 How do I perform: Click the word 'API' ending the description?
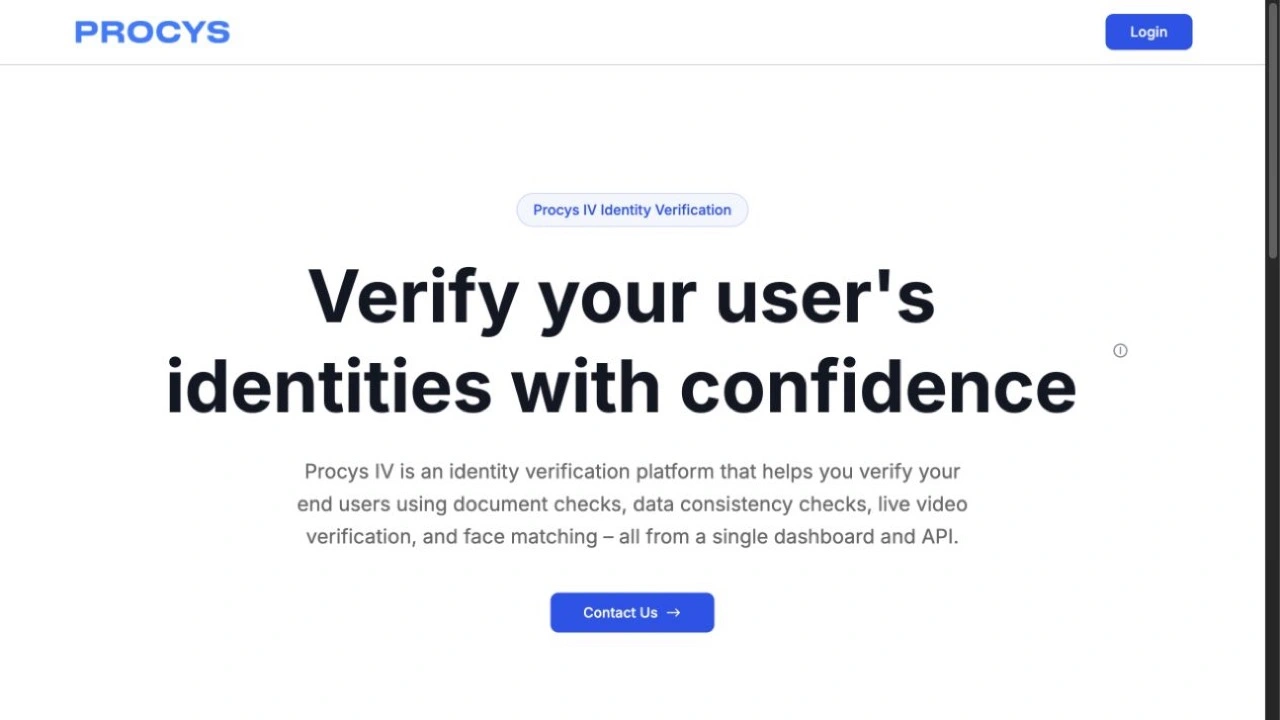tap(936, 536)
